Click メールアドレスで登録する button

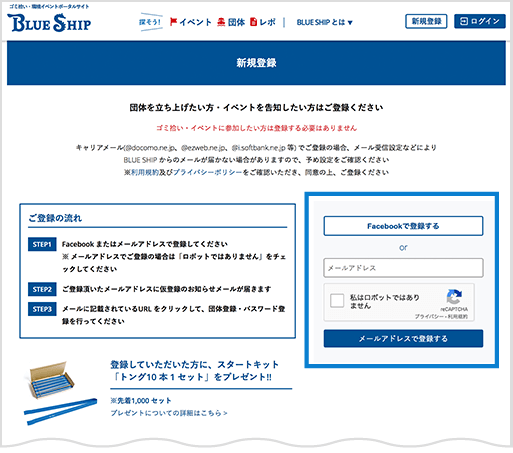[x=403, y=339]
